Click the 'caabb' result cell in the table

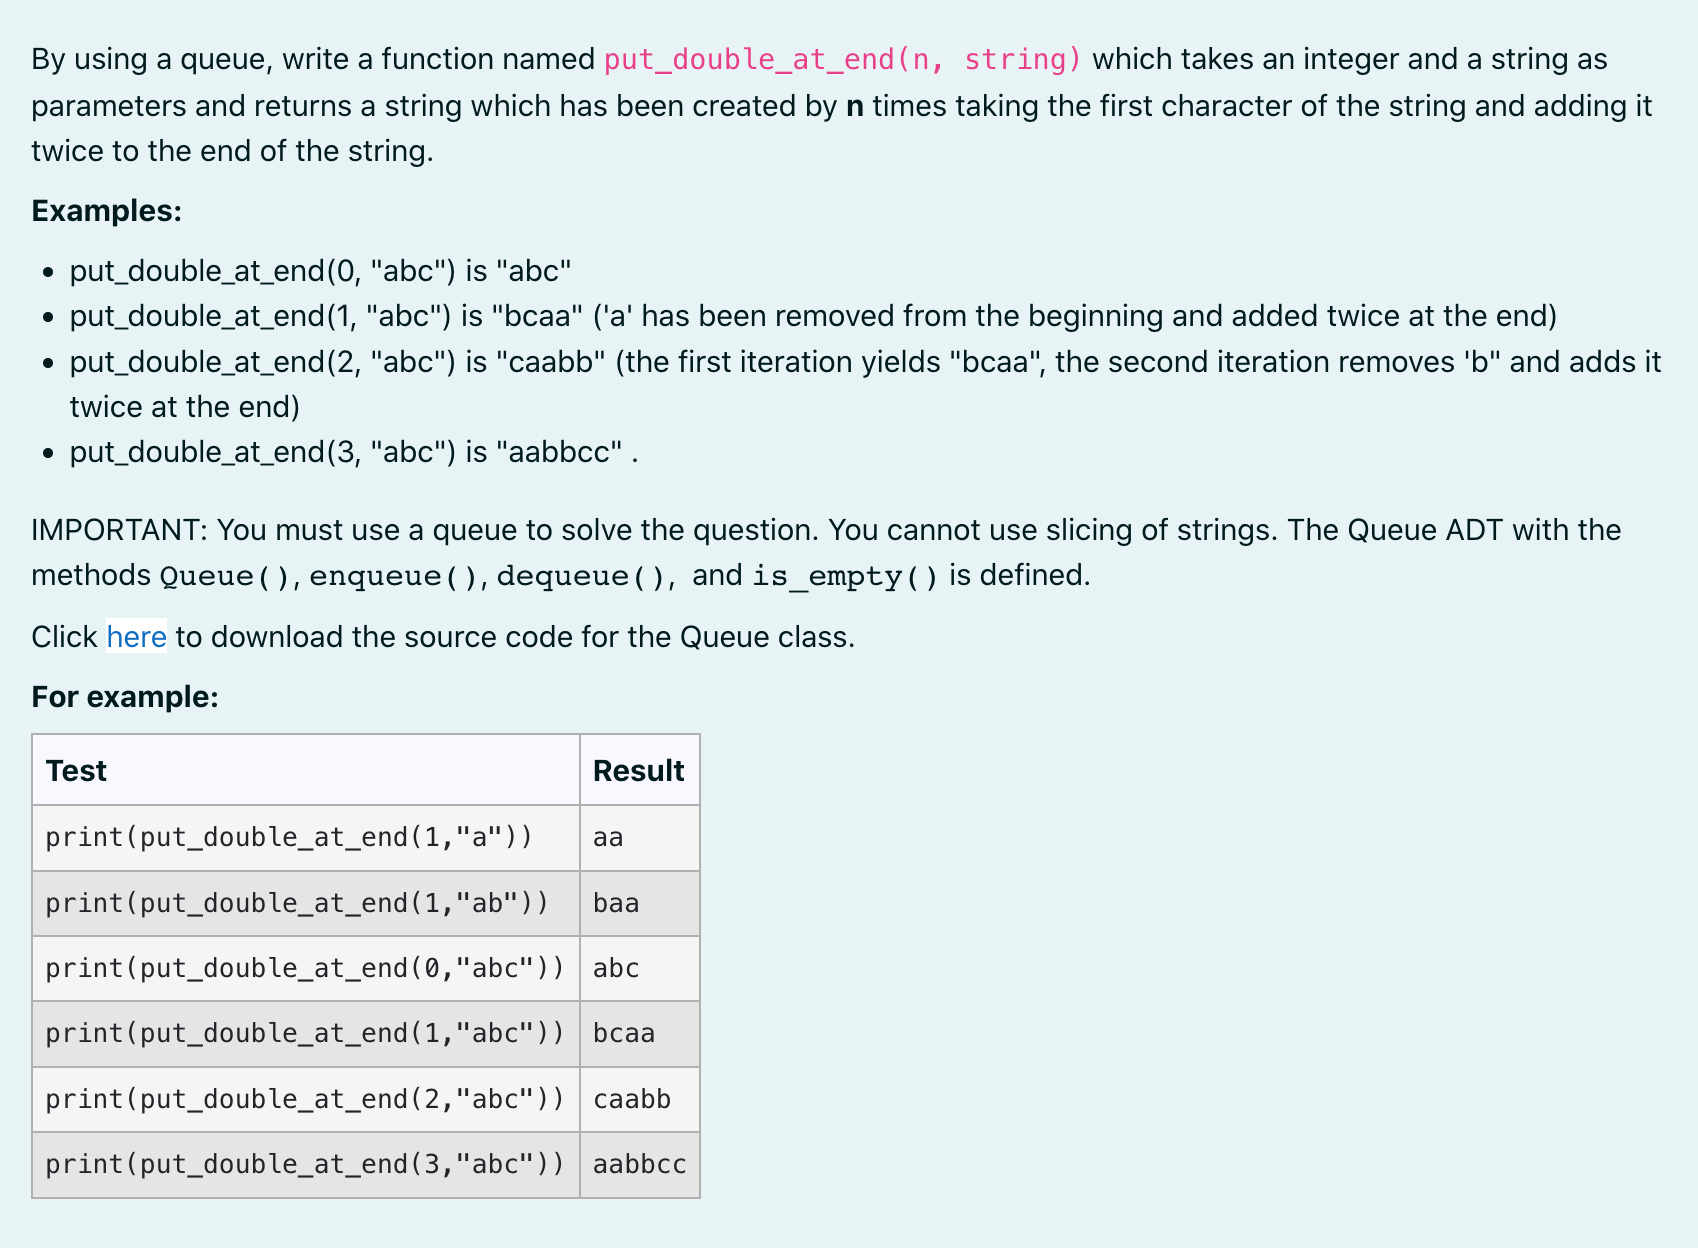click(632, 1099)
